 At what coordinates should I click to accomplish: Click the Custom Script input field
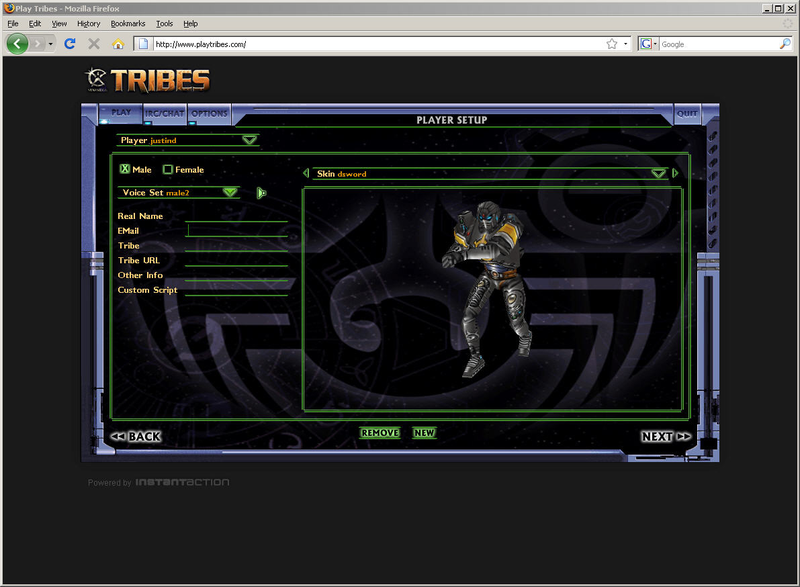click(236, 290)
